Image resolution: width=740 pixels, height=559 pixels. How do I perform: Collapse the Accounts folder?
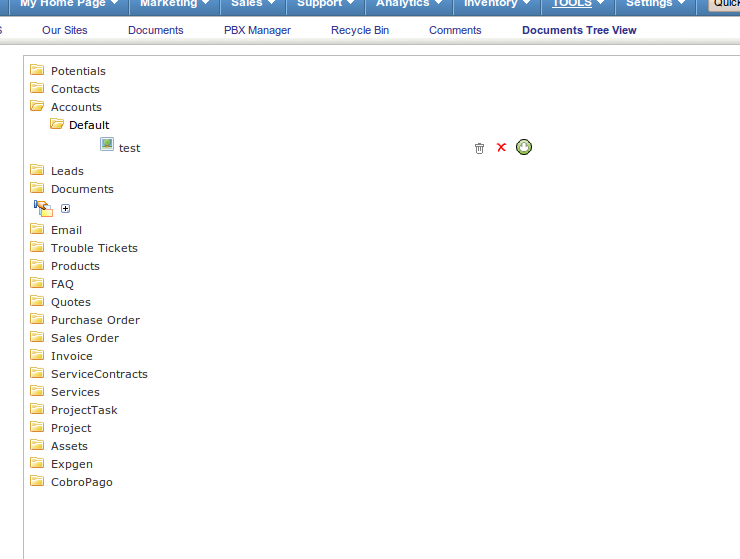pos(37,107)
